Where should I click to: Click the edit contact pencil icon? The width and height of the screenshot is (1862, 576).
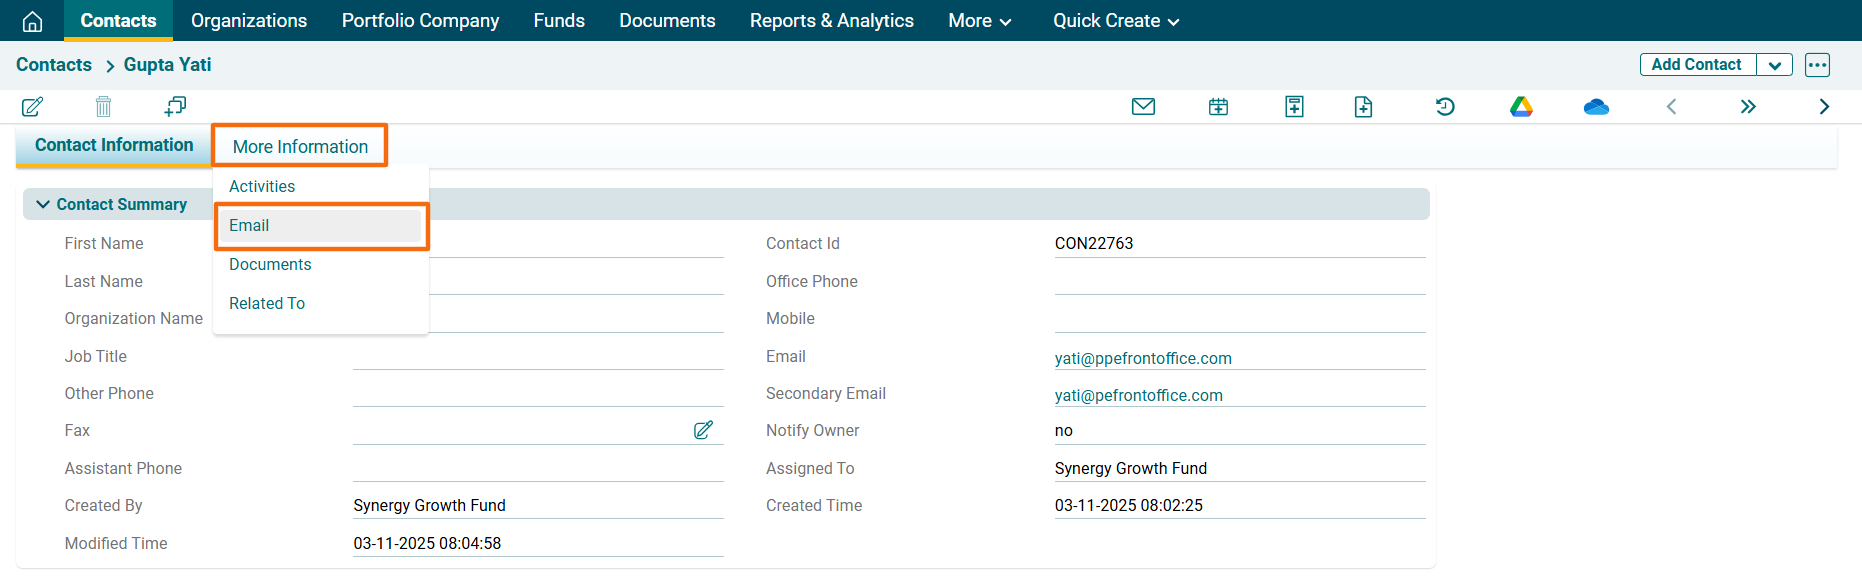(x=32, y=107)
